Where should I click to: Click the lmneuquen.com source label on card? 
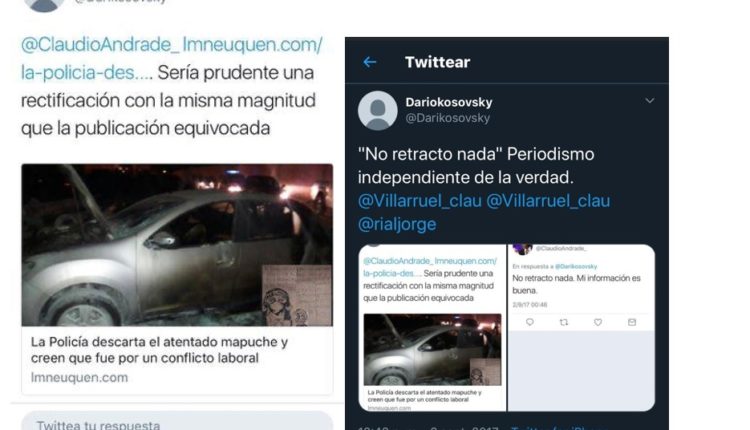click(x=79, y=377)
